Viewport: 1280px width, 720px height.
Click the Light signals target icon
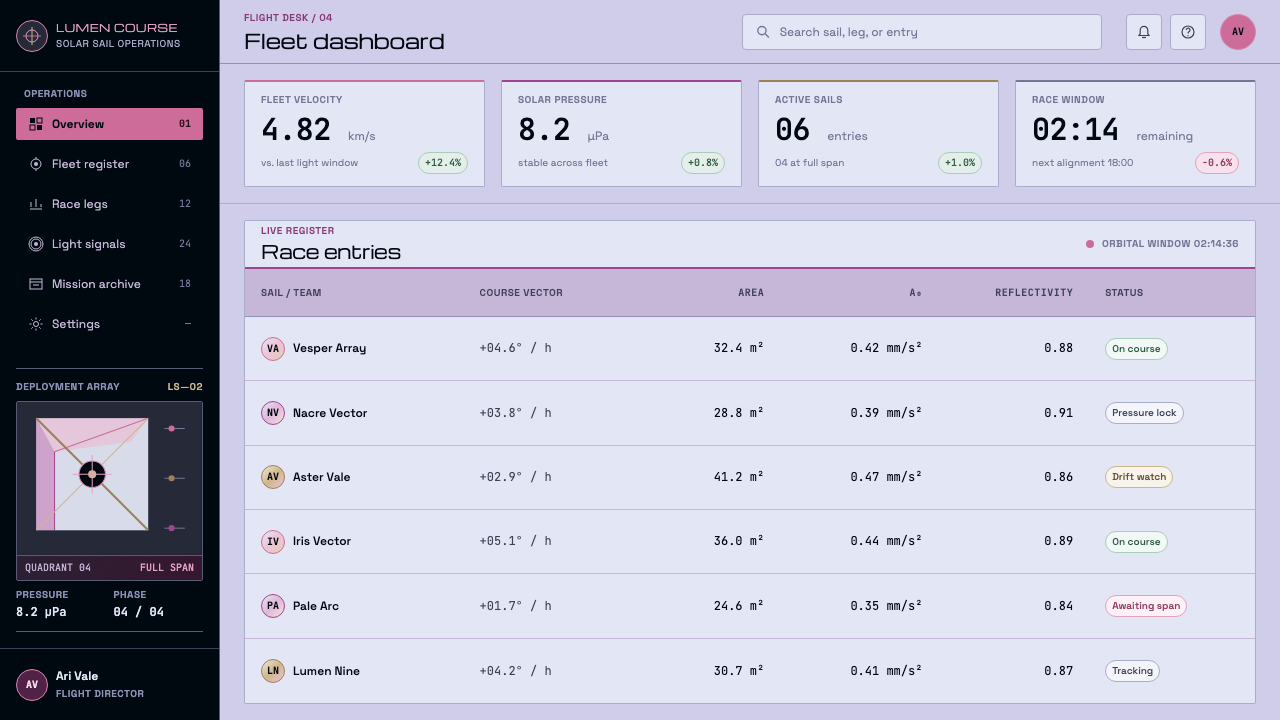pos(36,244)
